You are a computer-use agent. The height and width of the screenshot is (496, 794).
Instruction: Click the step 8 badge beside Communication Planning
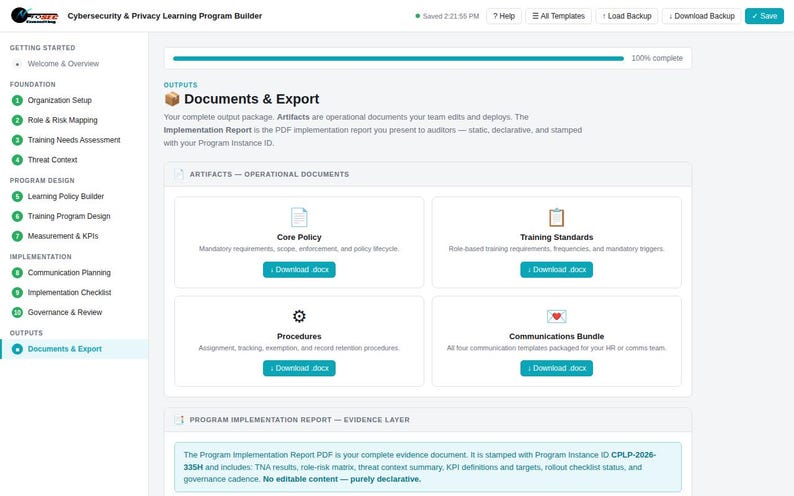tap(17, 273)
